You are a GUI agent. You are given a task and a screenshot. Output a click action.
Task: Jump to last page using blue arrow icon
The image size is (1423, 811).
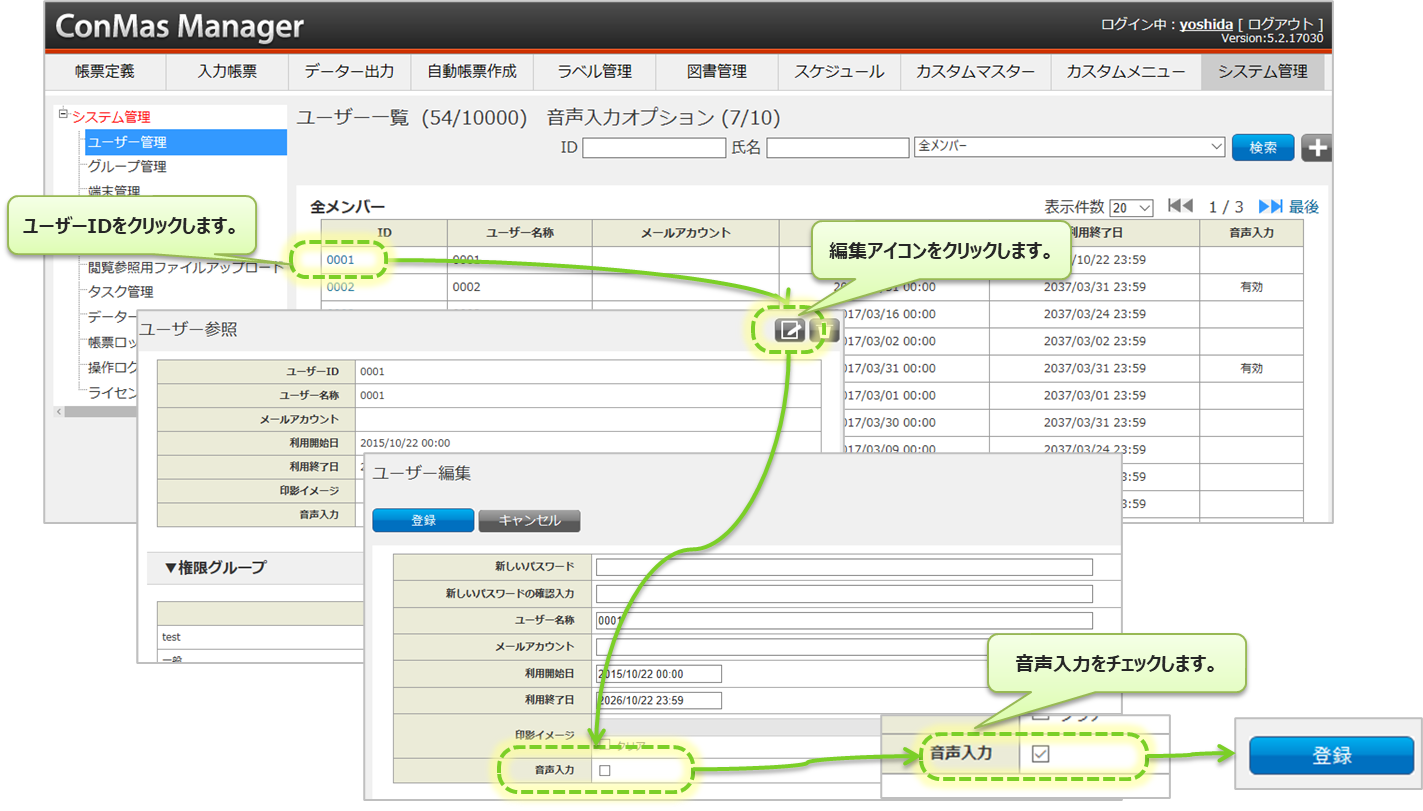[1270, 206]
